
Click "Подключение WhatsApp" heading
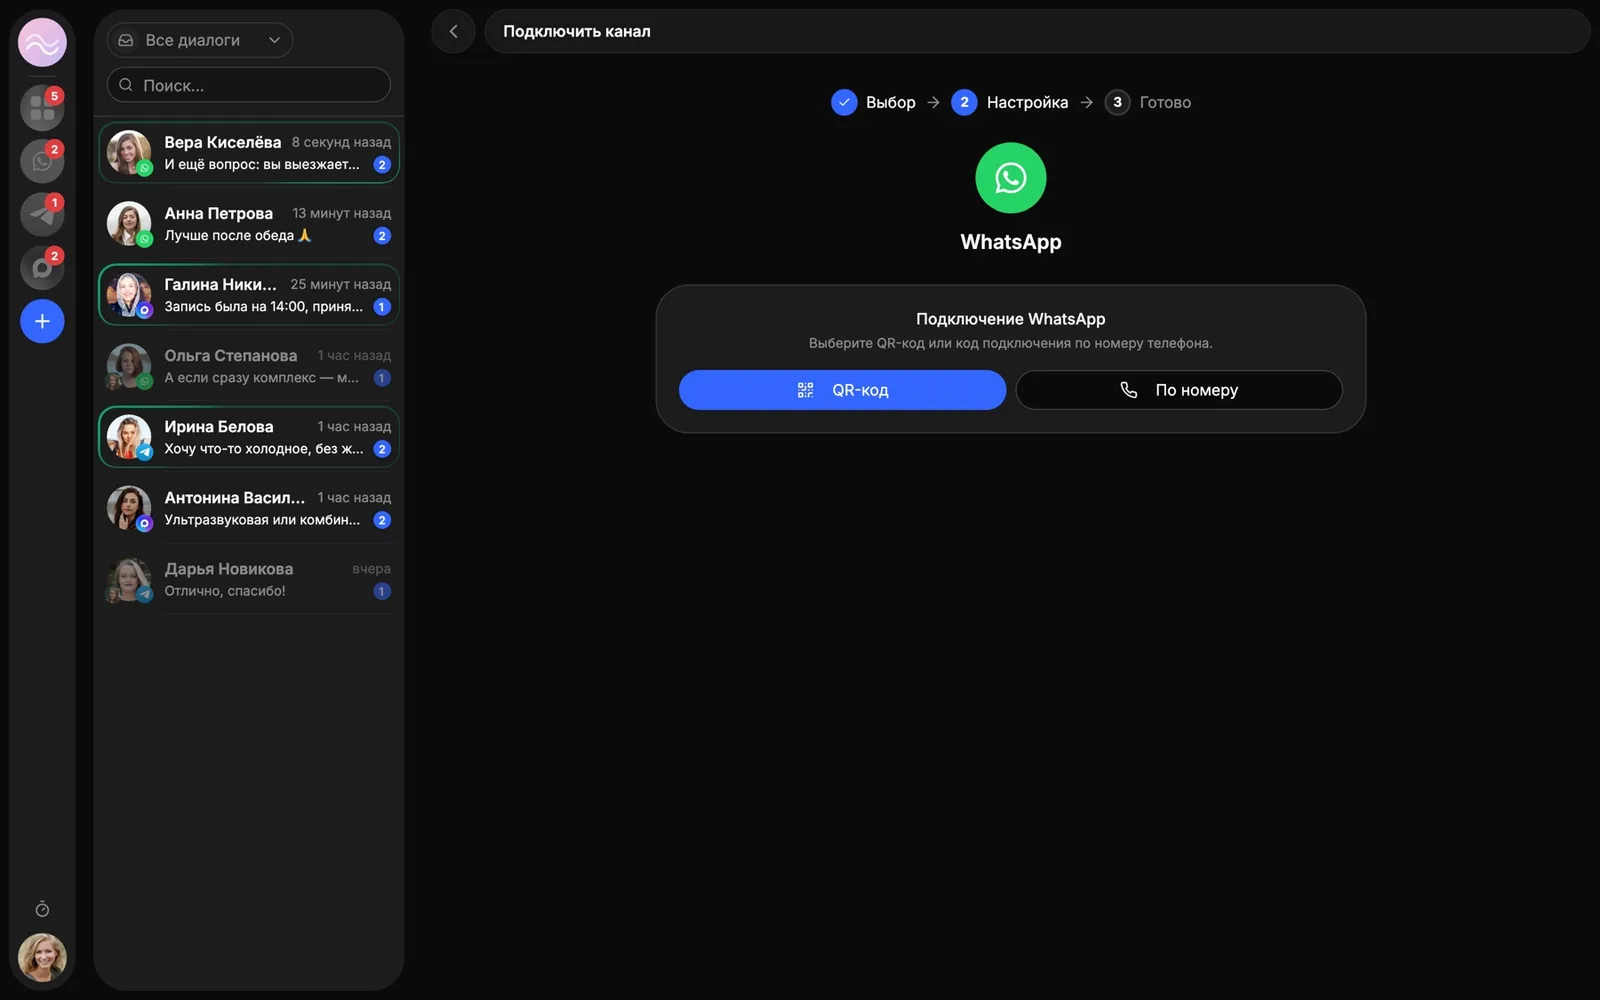[x=1011, y=319]
